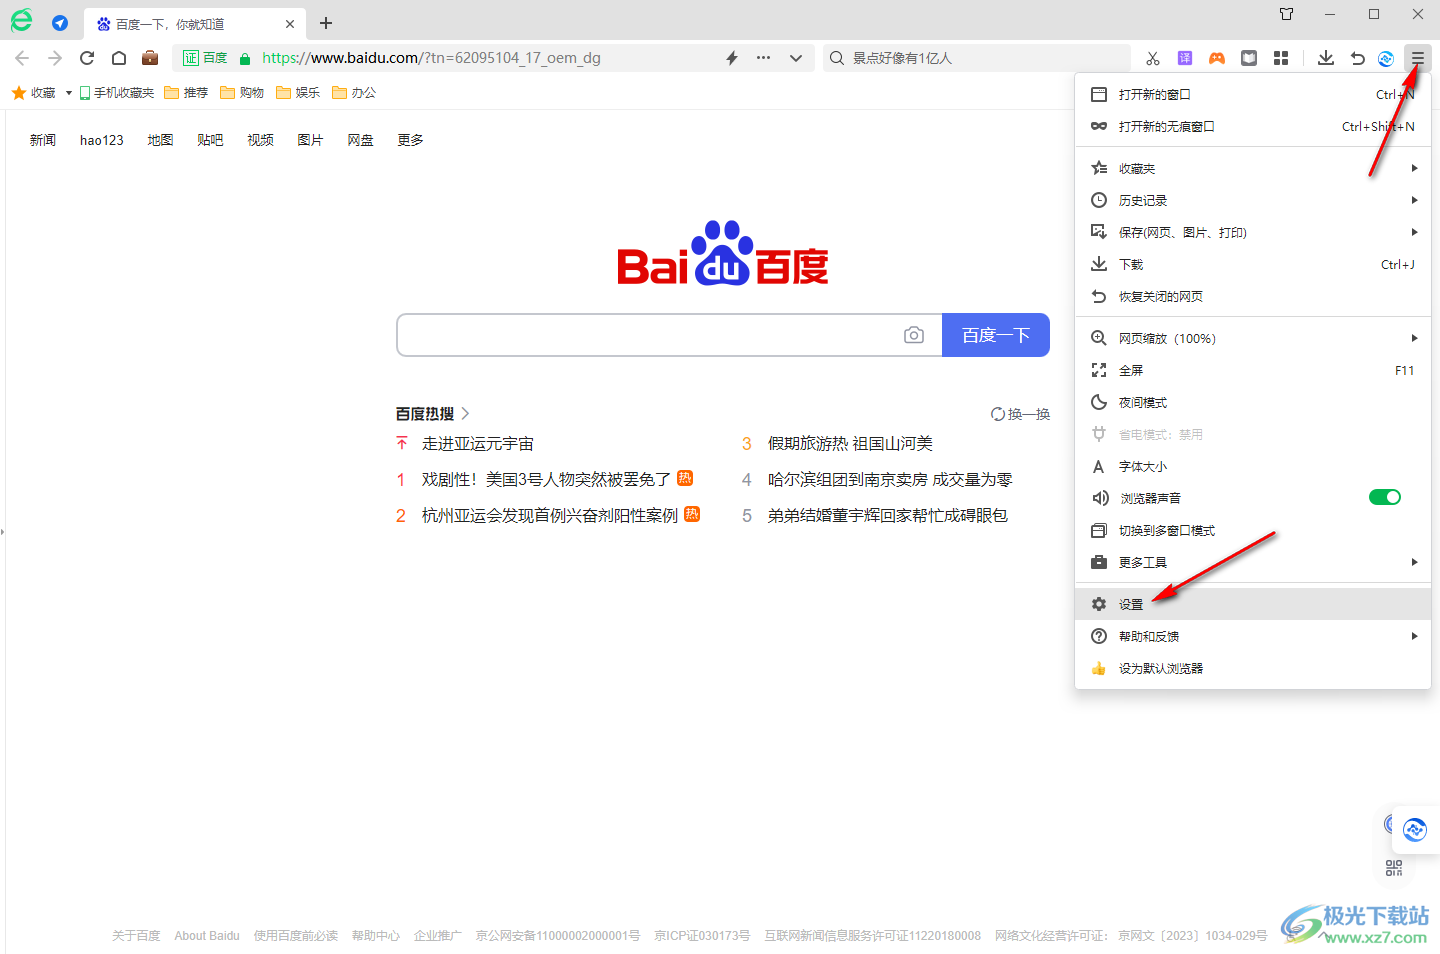Expand the 帮助和反馈 submenu
1440x954 pixels.
(1253, 636)
